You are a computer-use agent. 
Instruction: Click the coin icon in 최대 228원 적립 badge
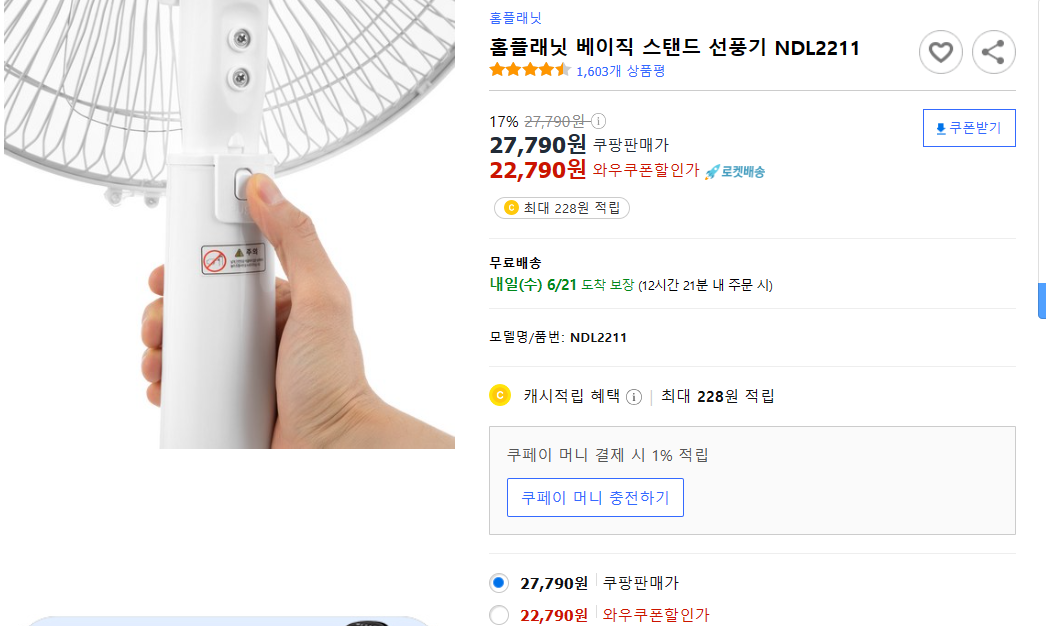point(511,208)
